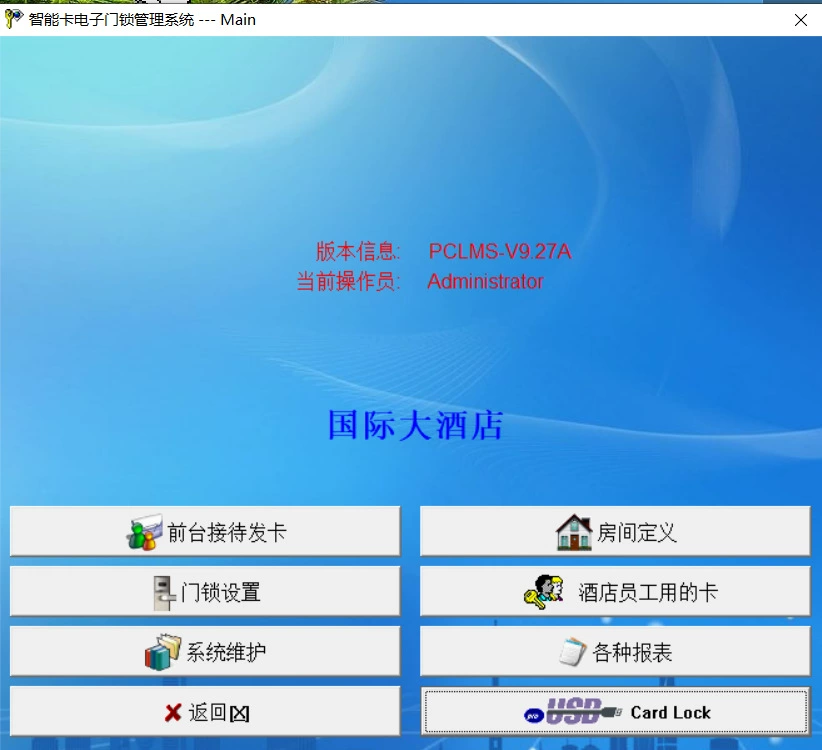The image size is (822, 750).
Task: Click the front desk people-and-card icon
Action: pos(144,532)
